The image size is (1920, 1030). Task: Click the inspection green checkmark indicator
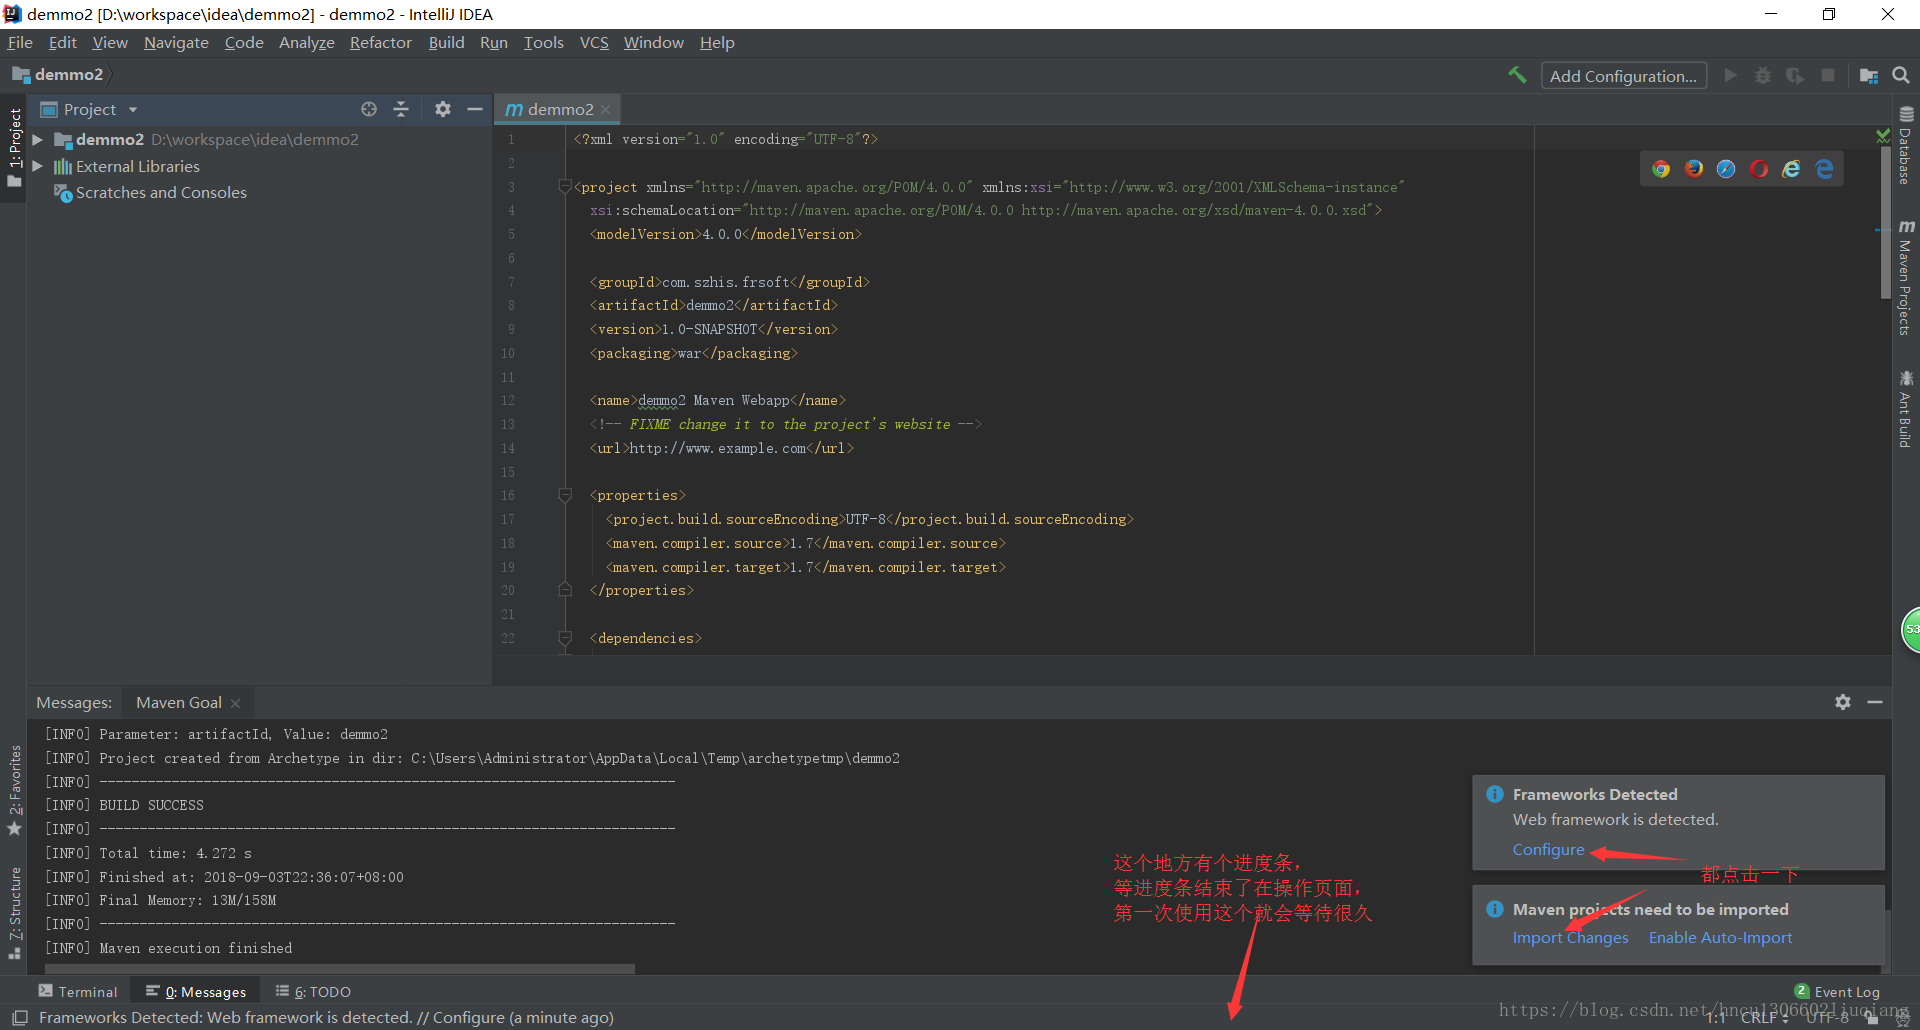[1883, 135]
